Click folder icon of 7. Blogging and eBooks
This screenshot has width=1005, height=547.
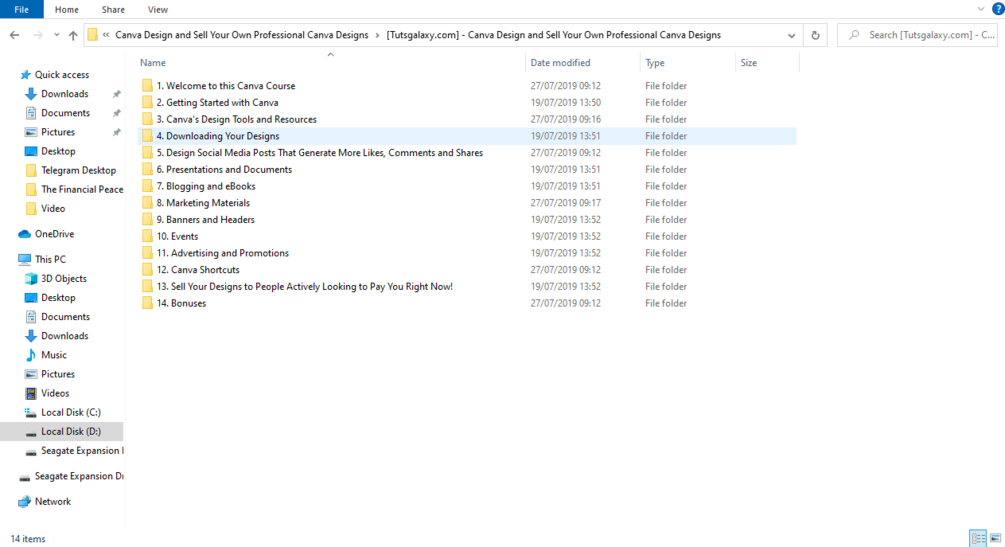[147, 186]
